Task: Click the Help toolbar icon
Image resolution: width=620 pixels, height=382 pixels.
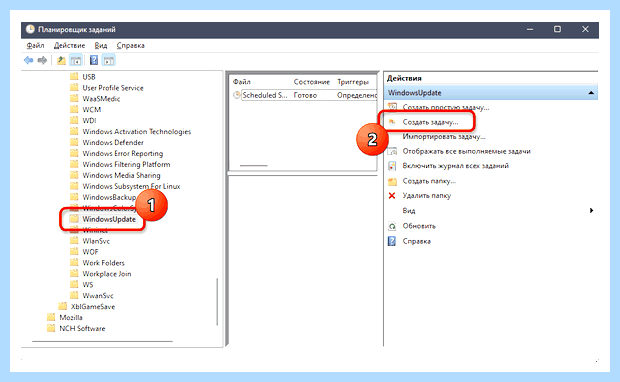Action: click(x=94, y=61)
